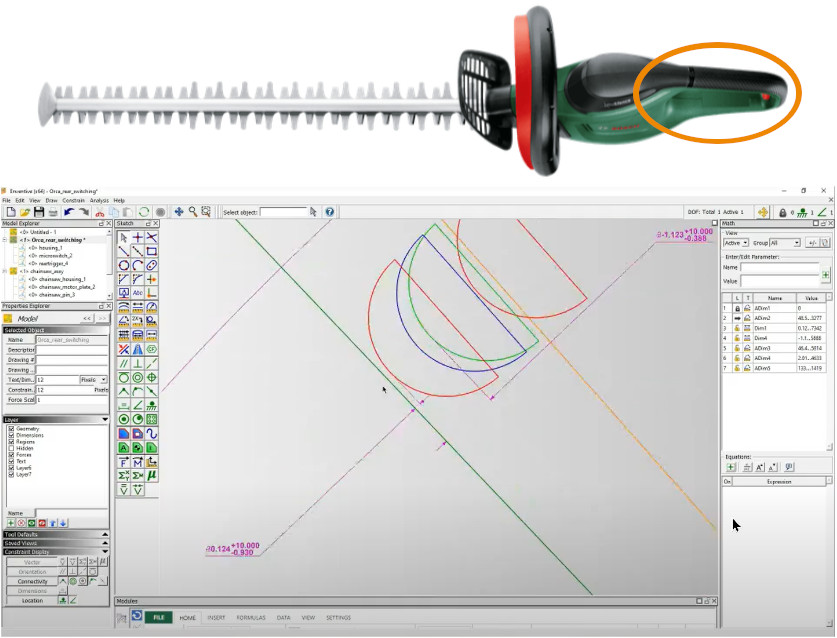837x638 pixels.
Task: Select the force F vector tool
Action: tap(123, 462)
